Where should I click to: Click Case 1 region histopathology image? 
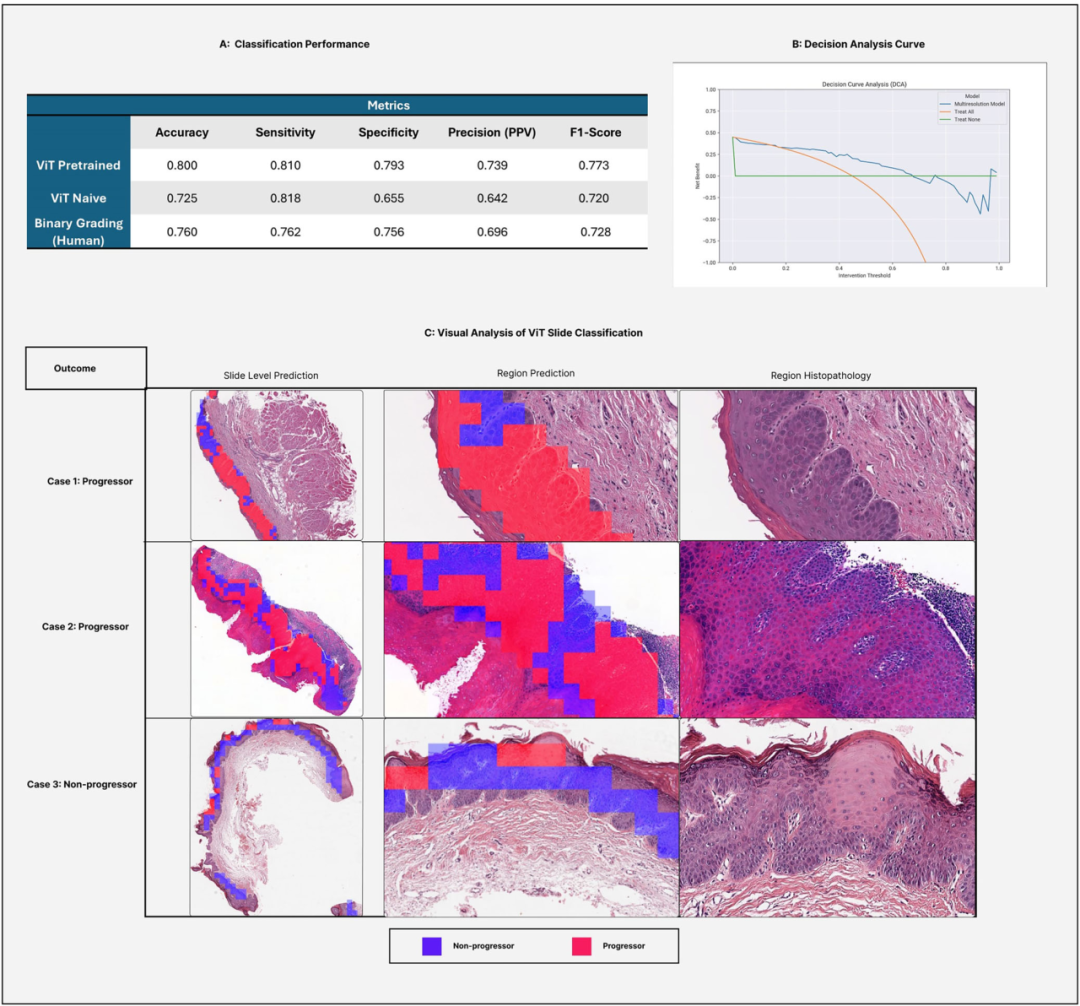pos(827,465)
